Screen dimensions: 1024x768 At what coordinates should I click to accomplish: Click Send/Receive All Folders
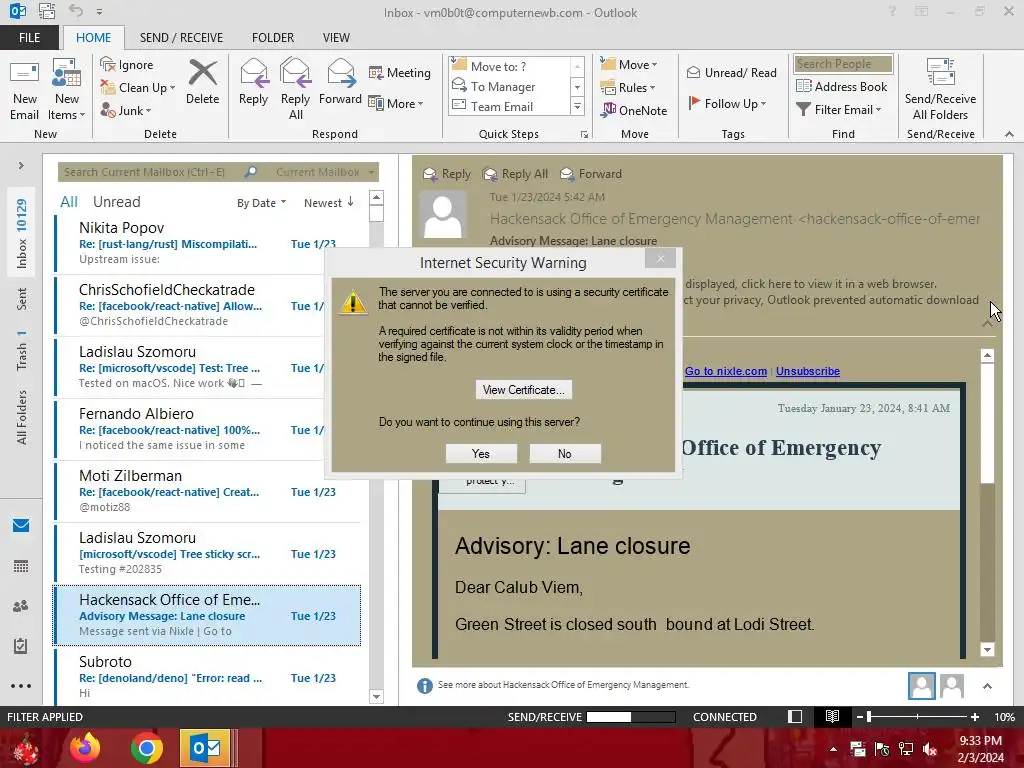tap(940, 89)
